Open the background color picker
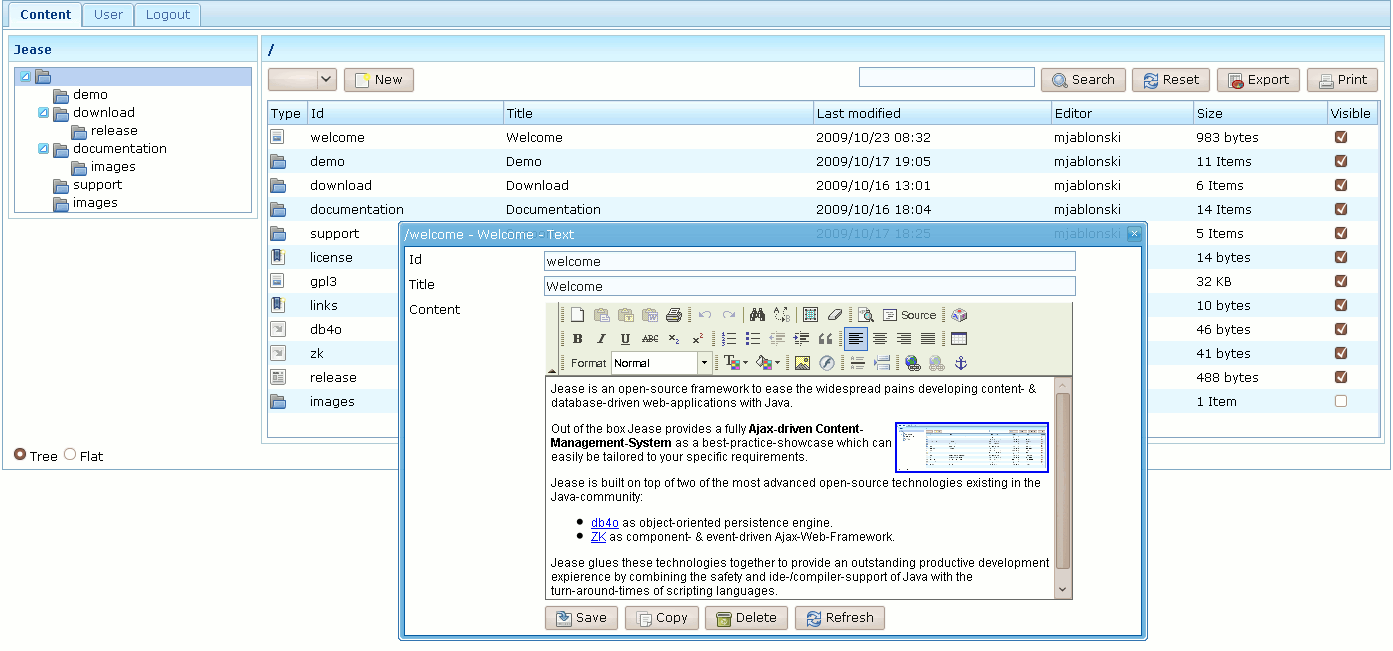 point(768,363)
